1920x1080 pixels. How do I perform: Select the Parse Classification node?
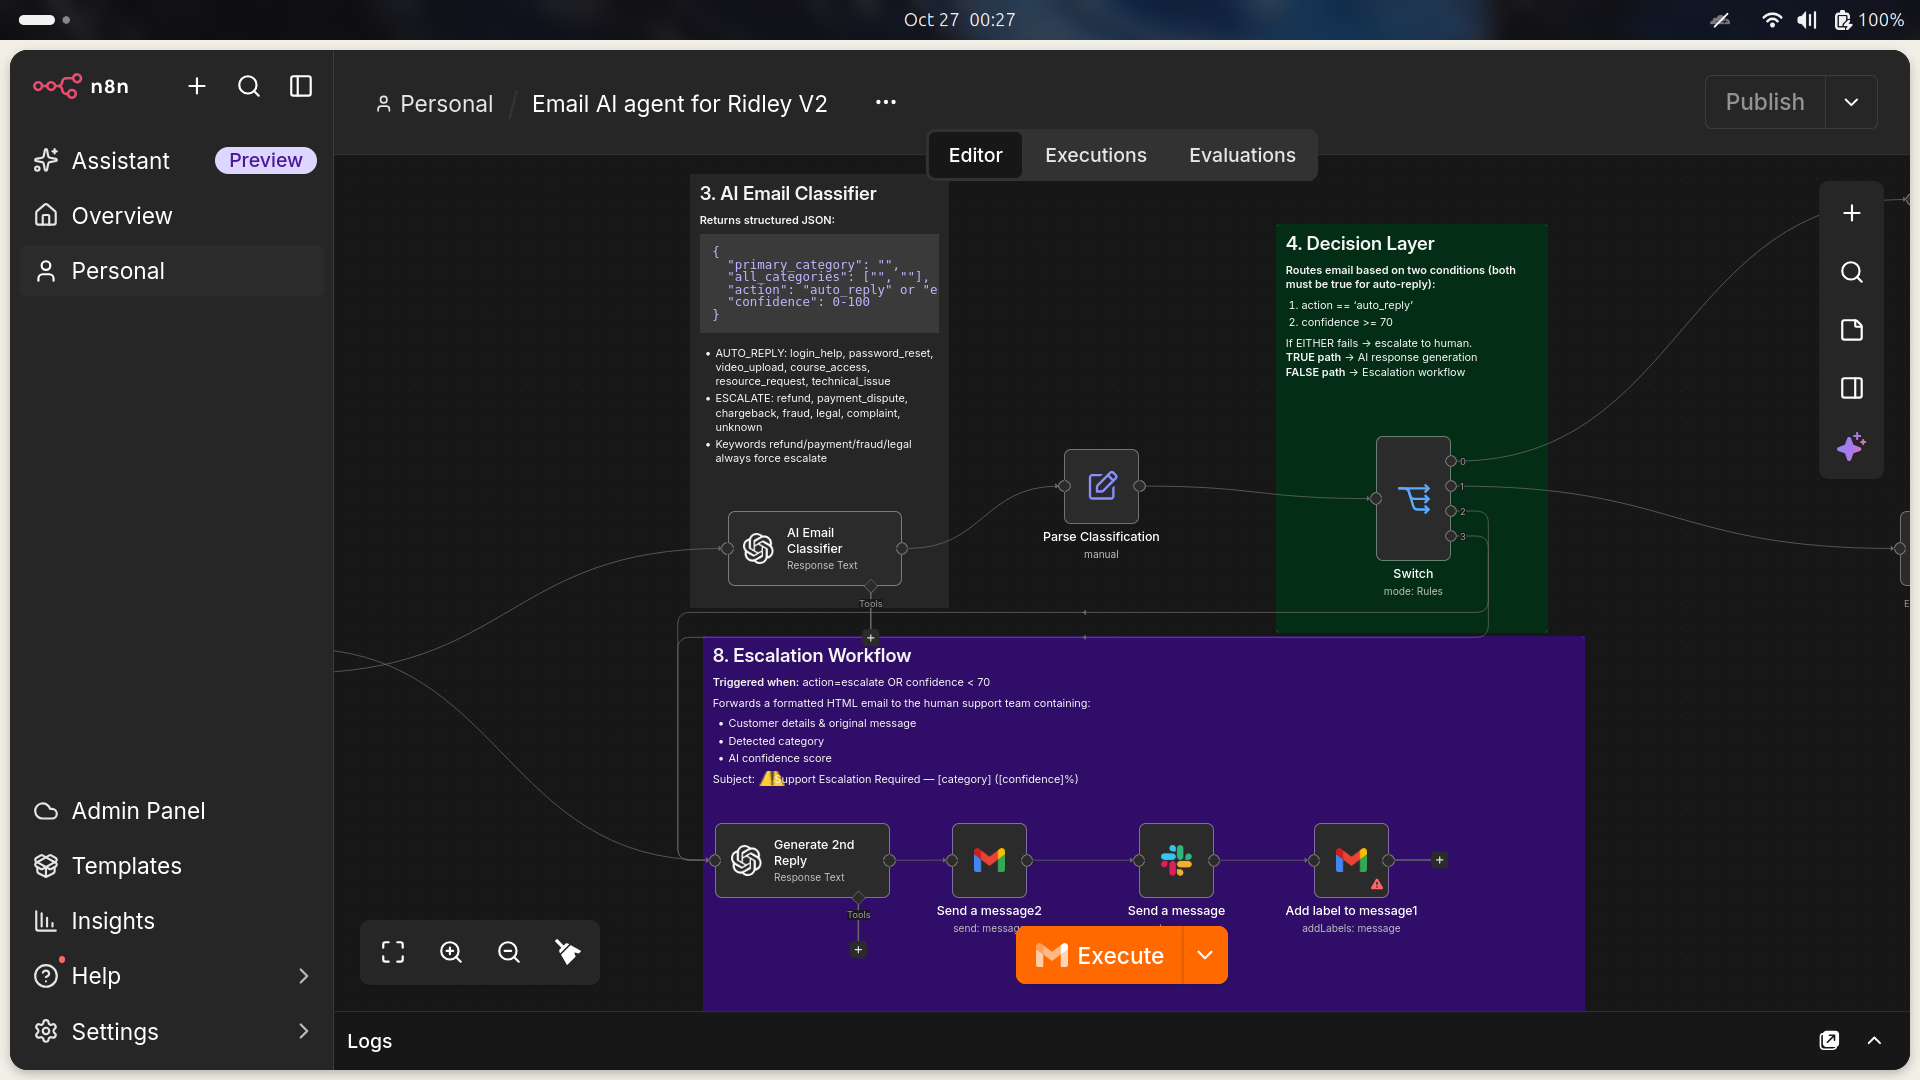point(1101,486)
